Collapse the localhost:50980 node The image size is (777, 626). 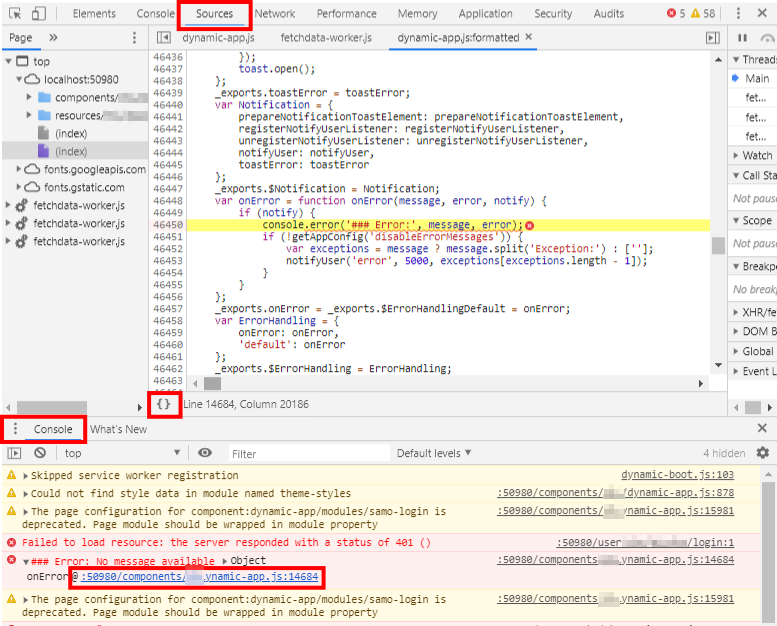point(19,79)
